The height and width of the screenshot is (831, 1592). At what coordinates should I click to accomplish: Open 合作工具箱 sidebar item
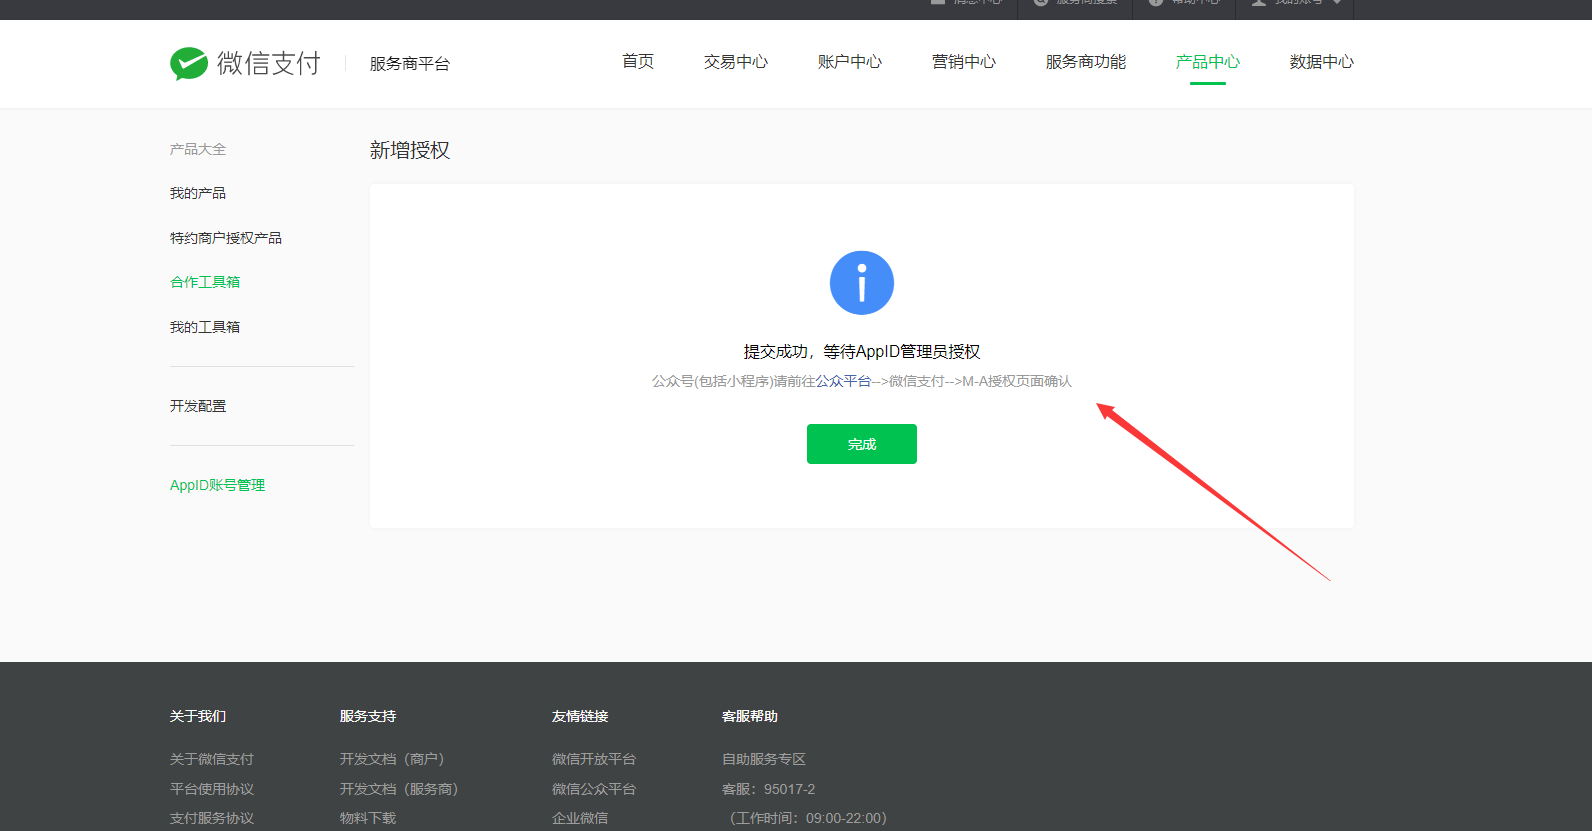point(205,282)
